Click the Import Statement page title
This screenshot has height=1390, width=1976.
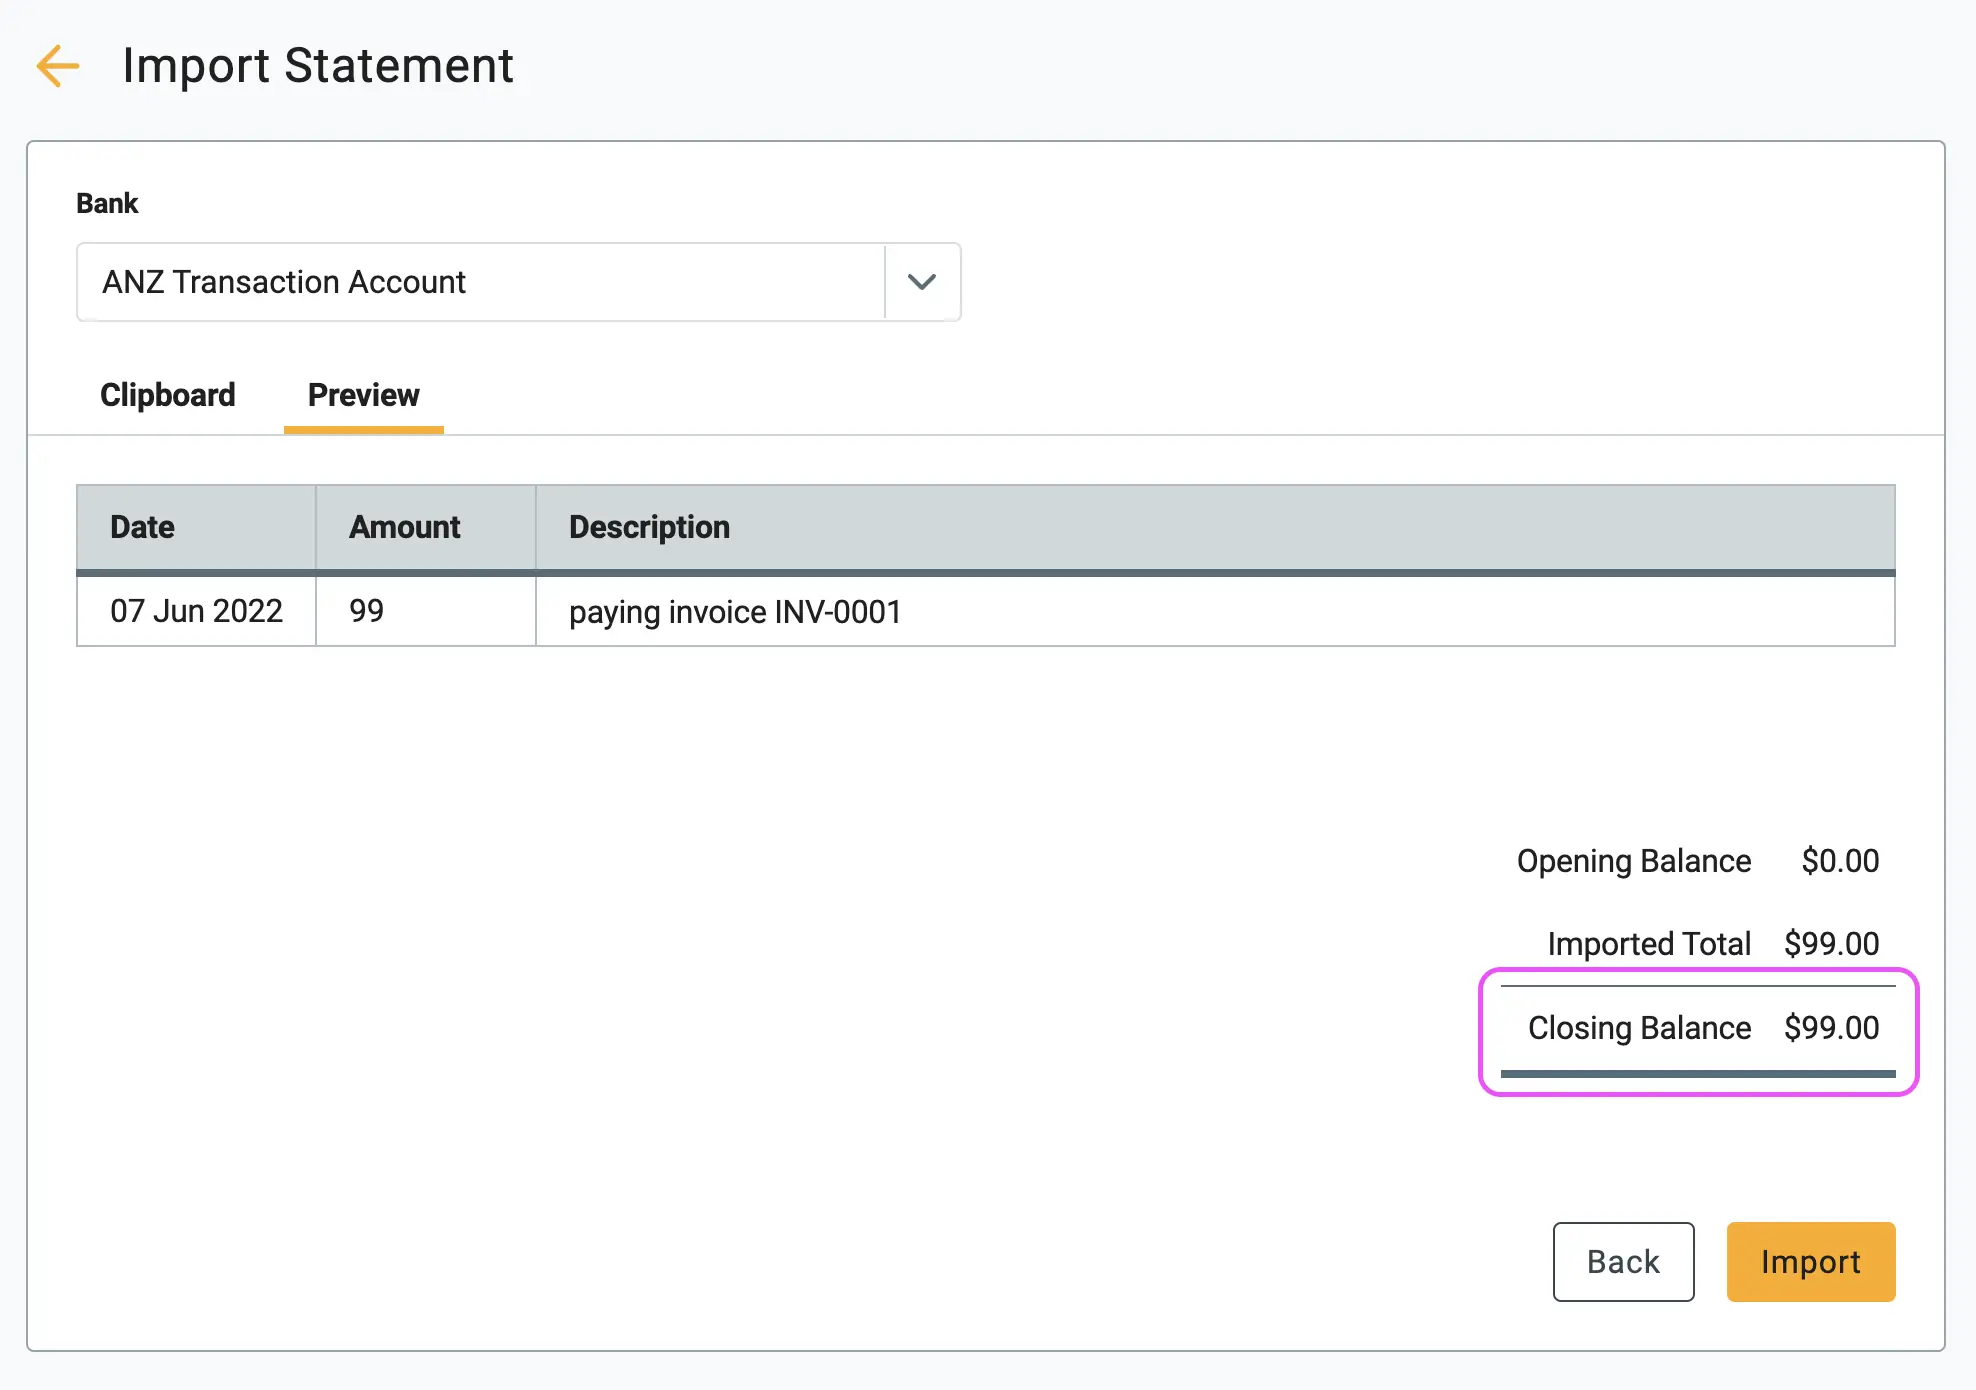click(x=318, y=66)
